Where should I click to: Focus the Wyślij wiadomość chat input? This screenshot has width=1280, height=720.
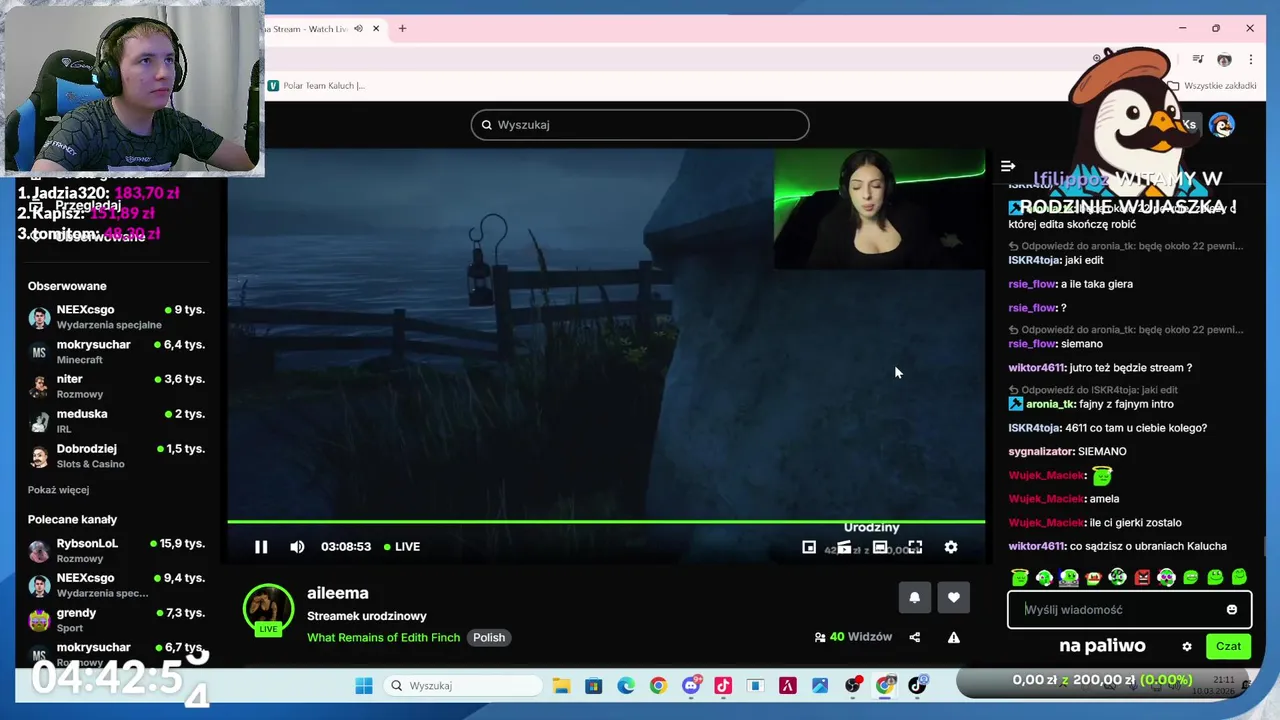1129,610
